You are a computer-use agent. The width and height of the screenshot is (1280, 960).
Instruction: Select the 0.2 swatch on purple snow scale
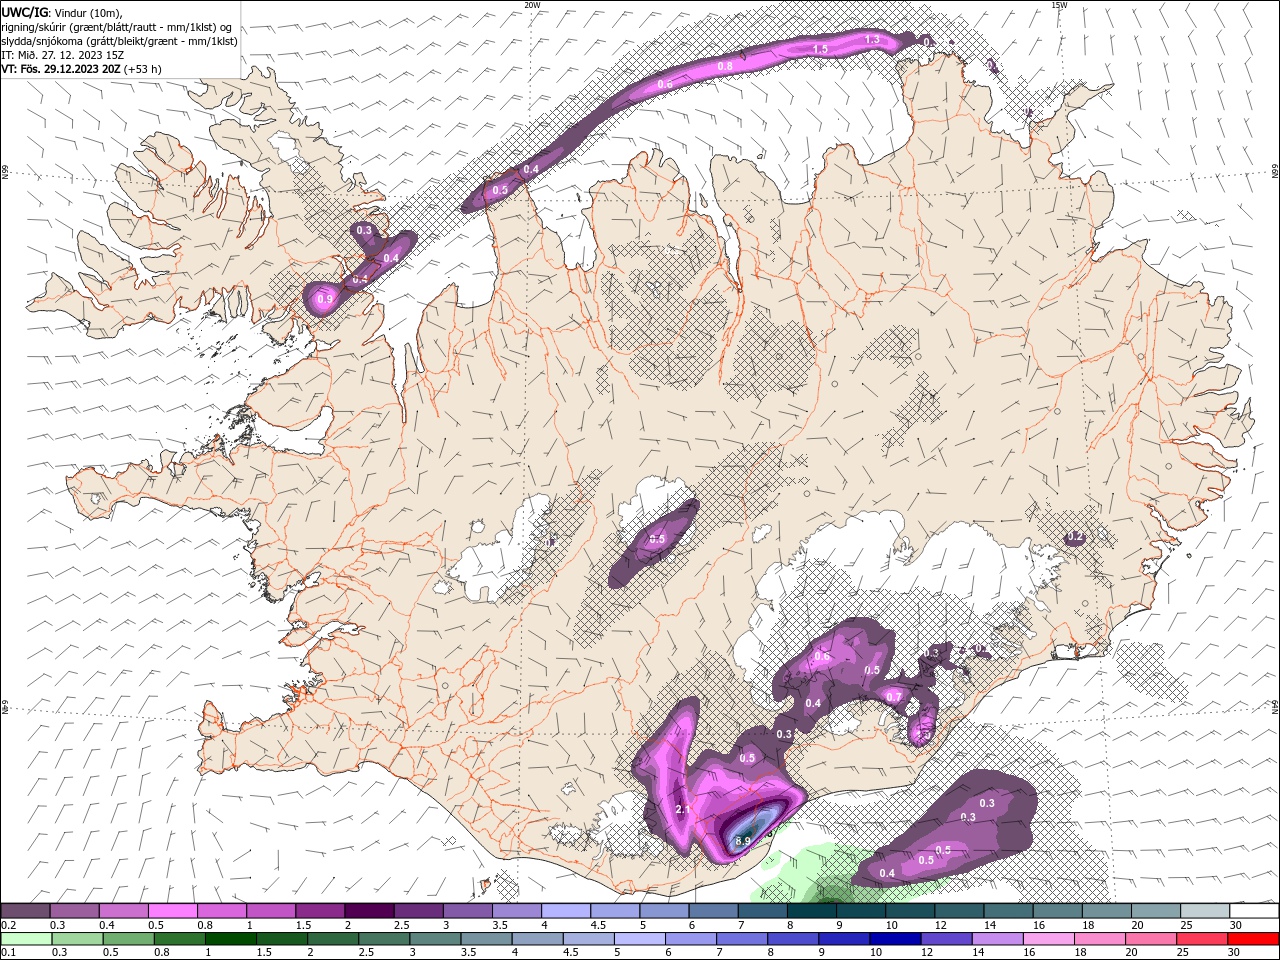coord(25,911)
